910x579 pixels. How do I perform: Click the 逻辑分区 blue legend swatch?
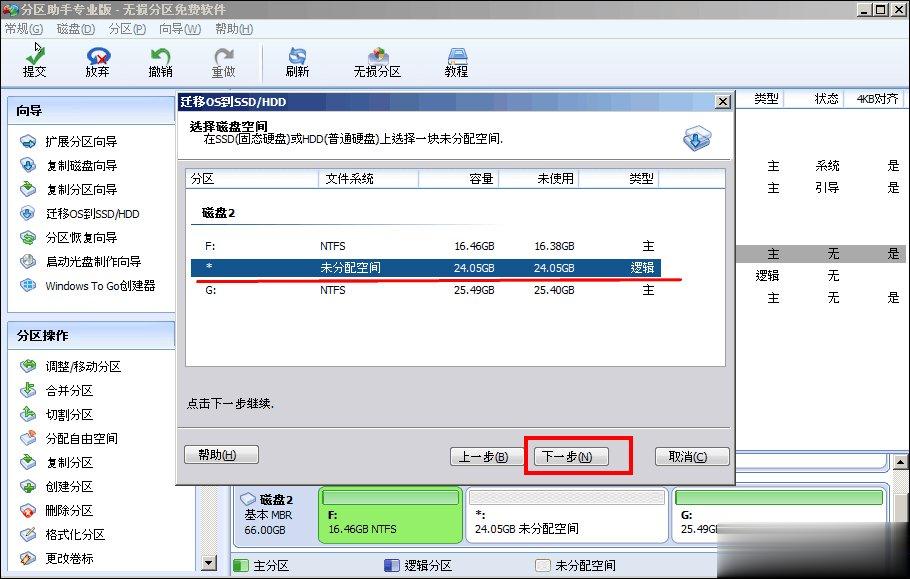pos(392,565)
